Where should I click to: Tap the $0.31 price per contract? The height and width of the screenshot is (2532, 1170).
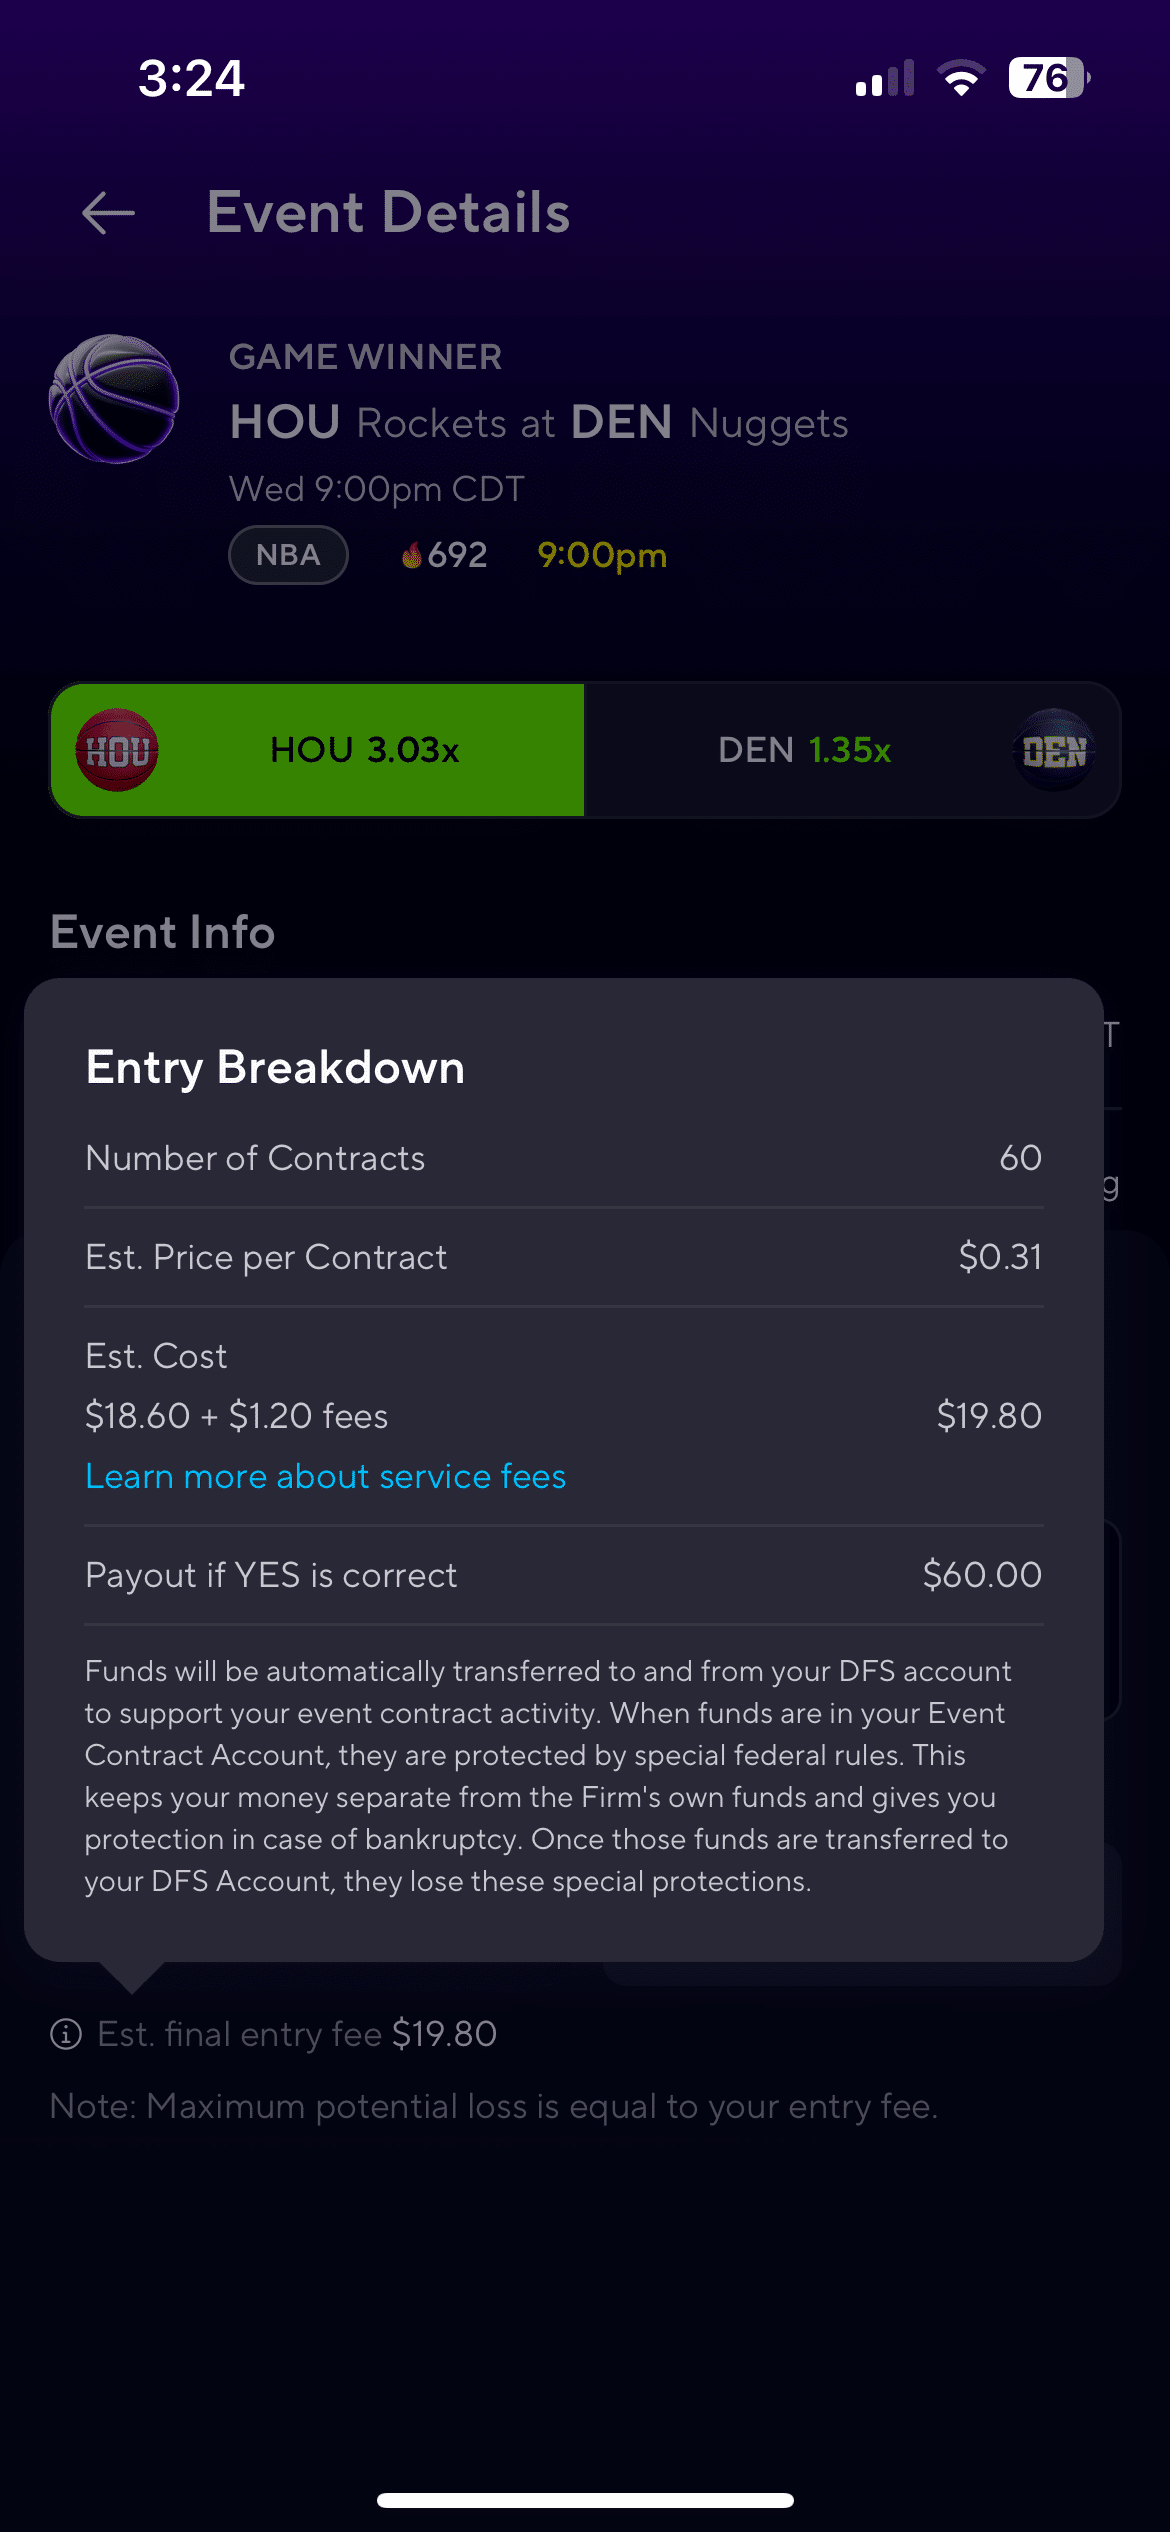point(1000,1257)
